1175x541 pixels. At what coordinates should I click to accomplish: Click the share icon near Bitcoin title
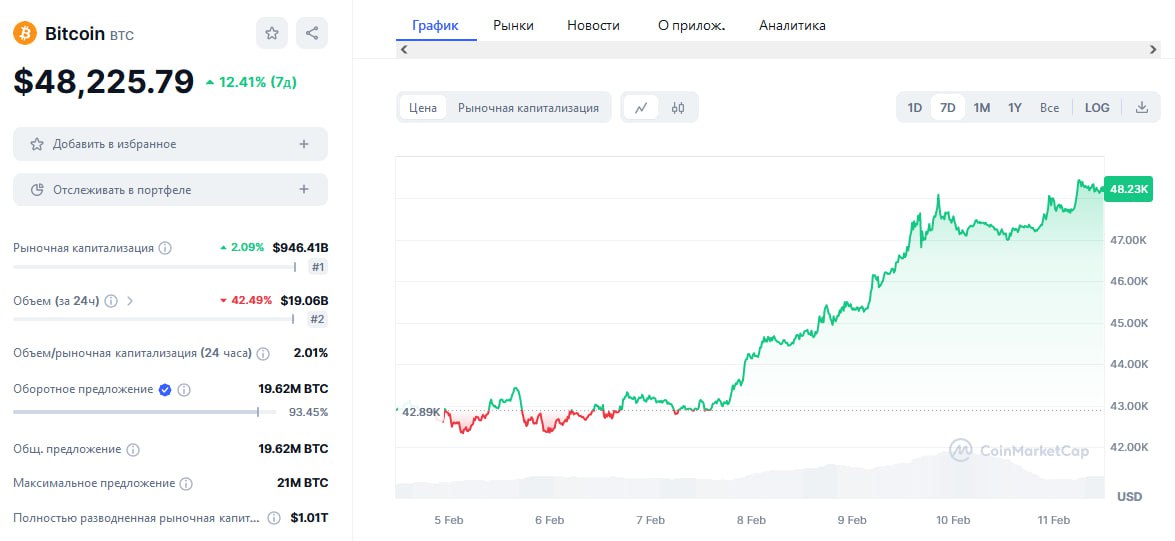[x=312, y=33]
